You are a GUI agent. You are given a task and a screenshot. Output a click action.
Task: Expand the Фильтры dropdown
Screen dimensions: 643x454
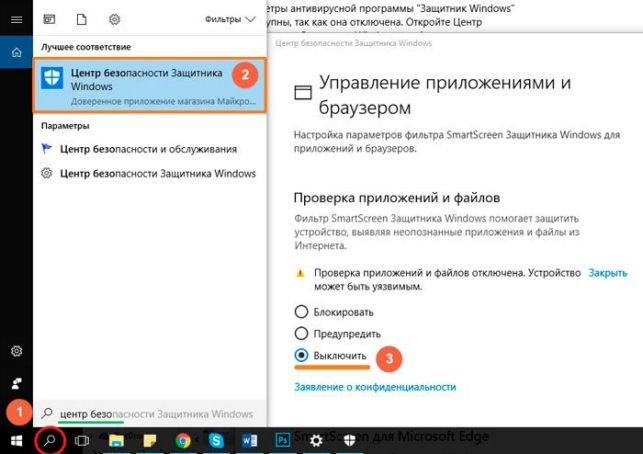(x=230, y=19)
